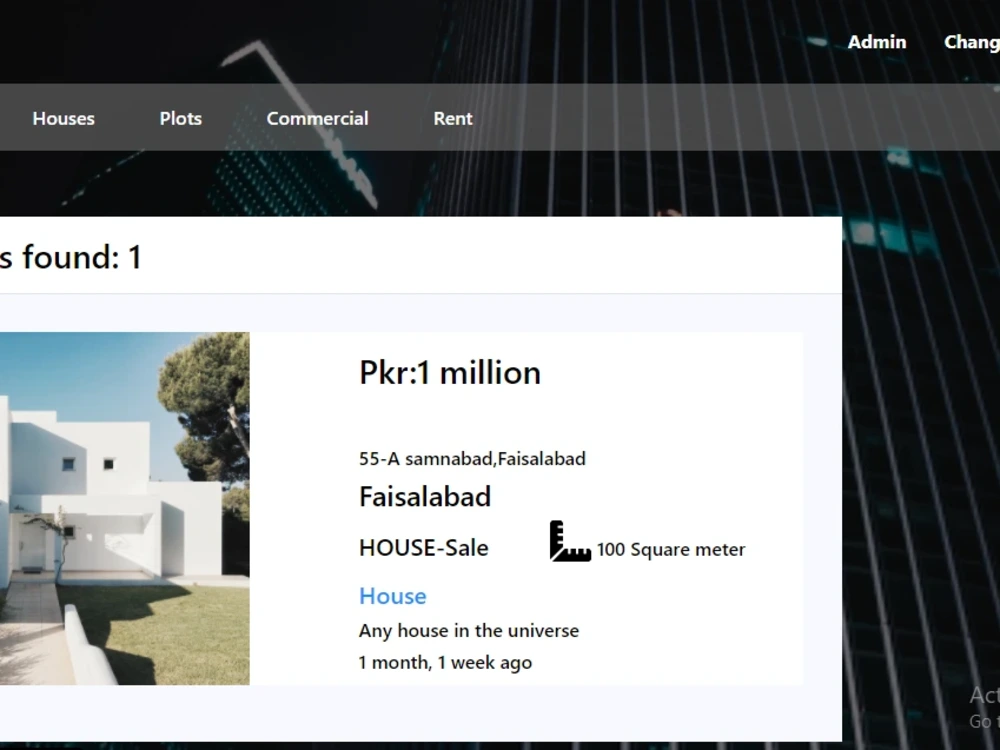Open the House category link
This screenshot has height=750, width=1000.
point(392,596)
